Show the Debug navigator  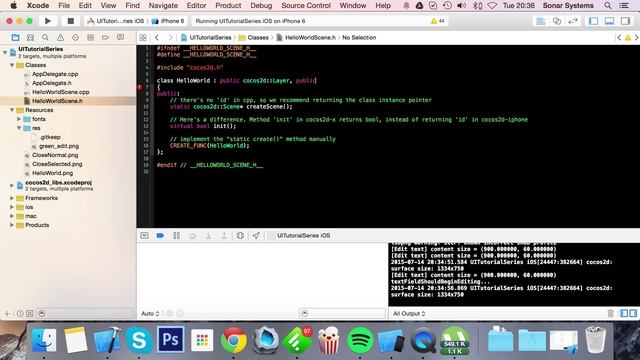[x=90, y=38]
